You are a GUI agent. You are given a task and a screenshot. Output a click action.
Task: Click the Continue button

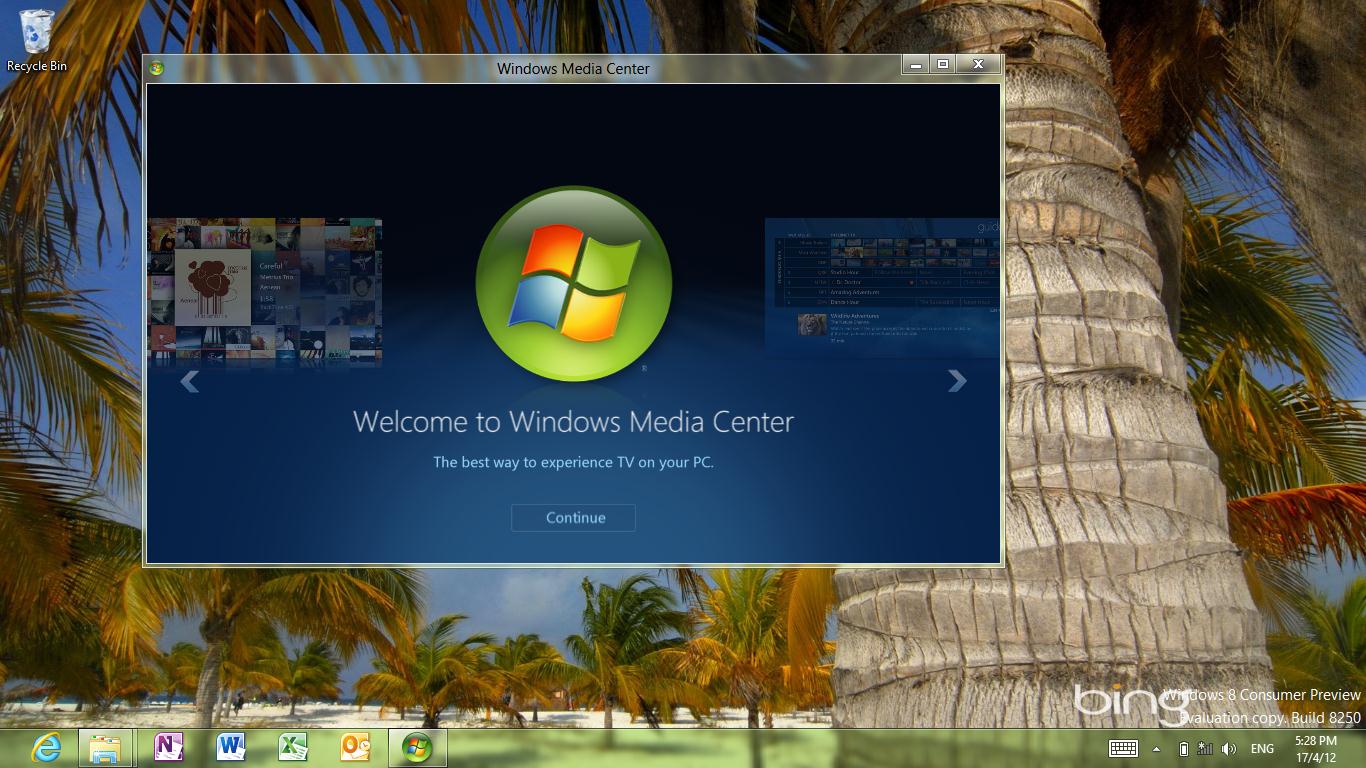tap(573, 517)
